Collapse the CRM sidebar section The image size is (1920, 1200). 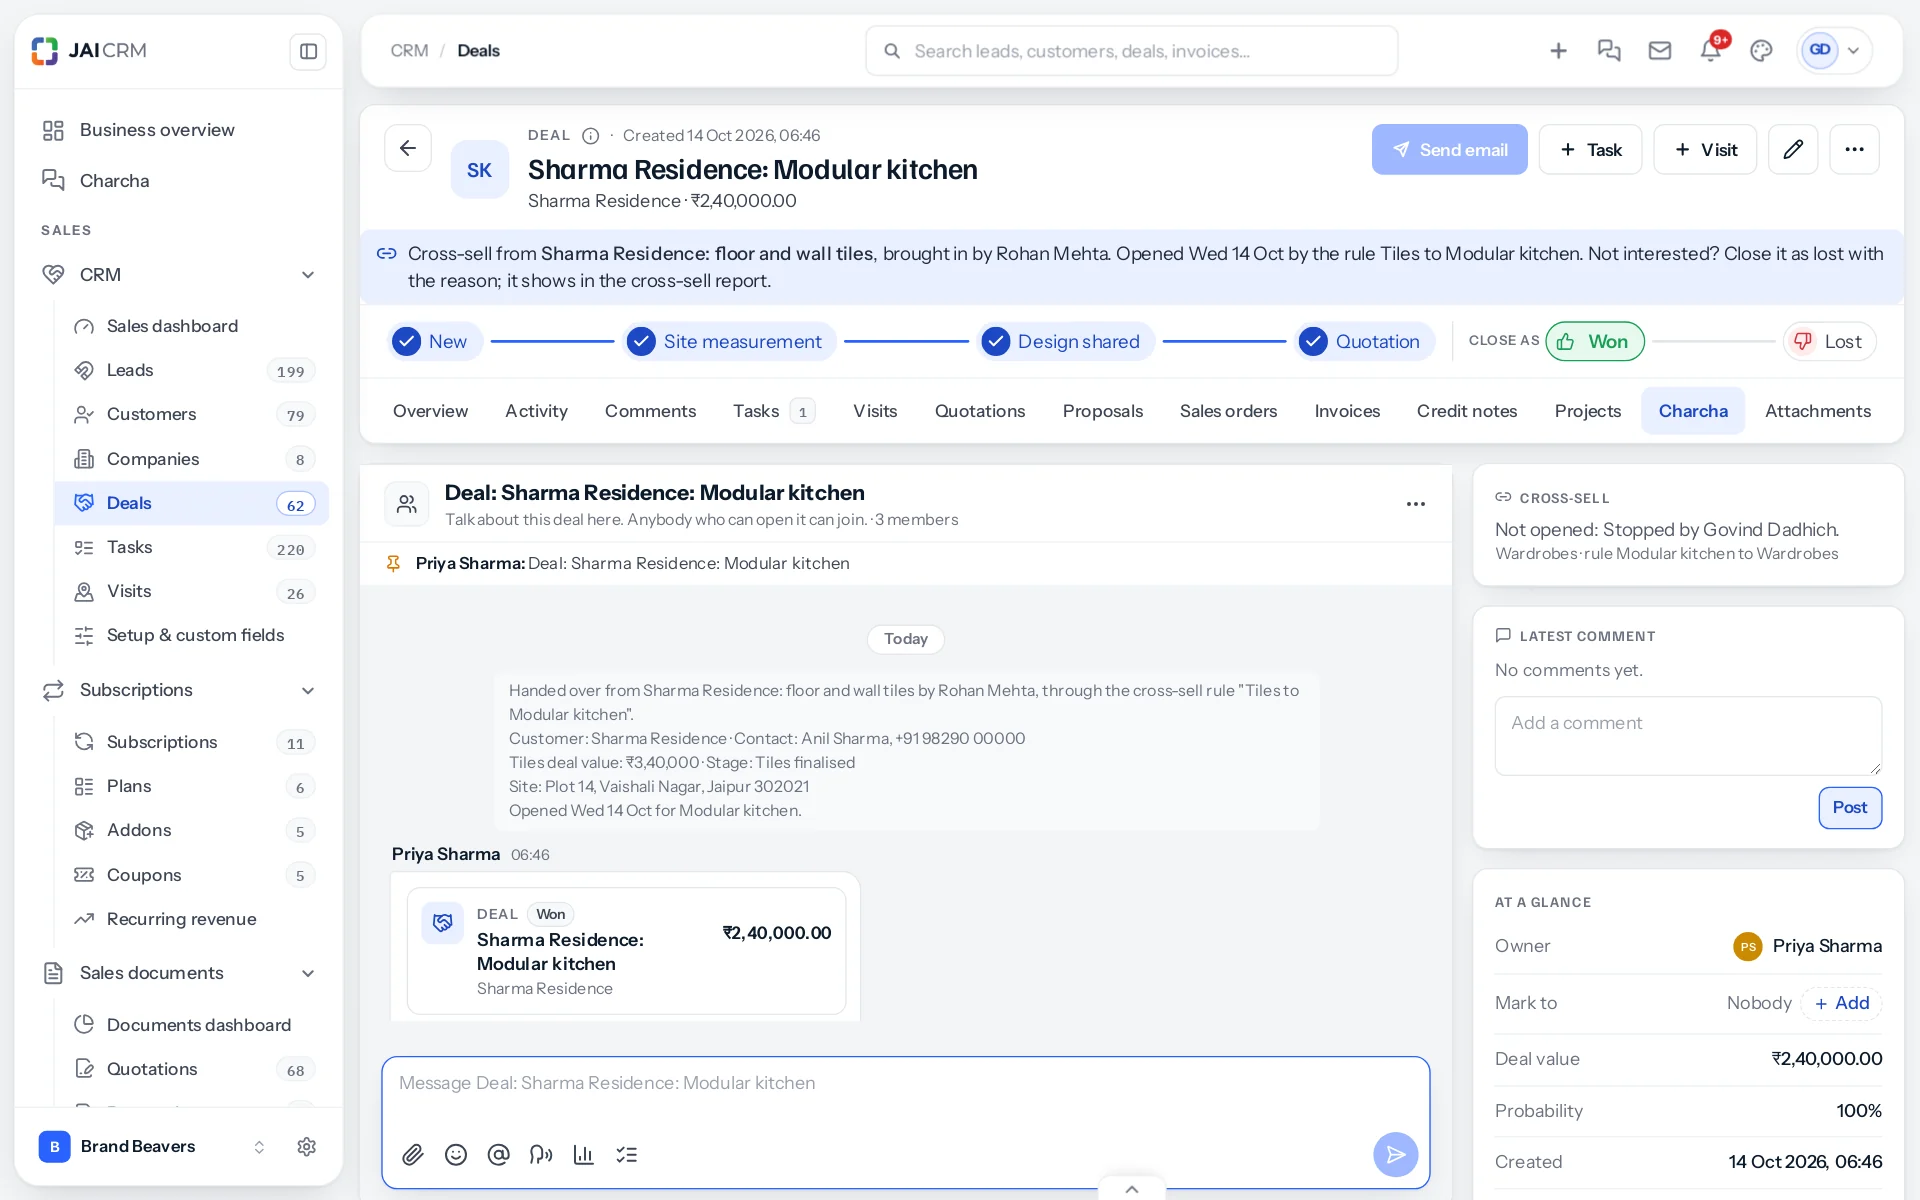click(x=308, y=275)
